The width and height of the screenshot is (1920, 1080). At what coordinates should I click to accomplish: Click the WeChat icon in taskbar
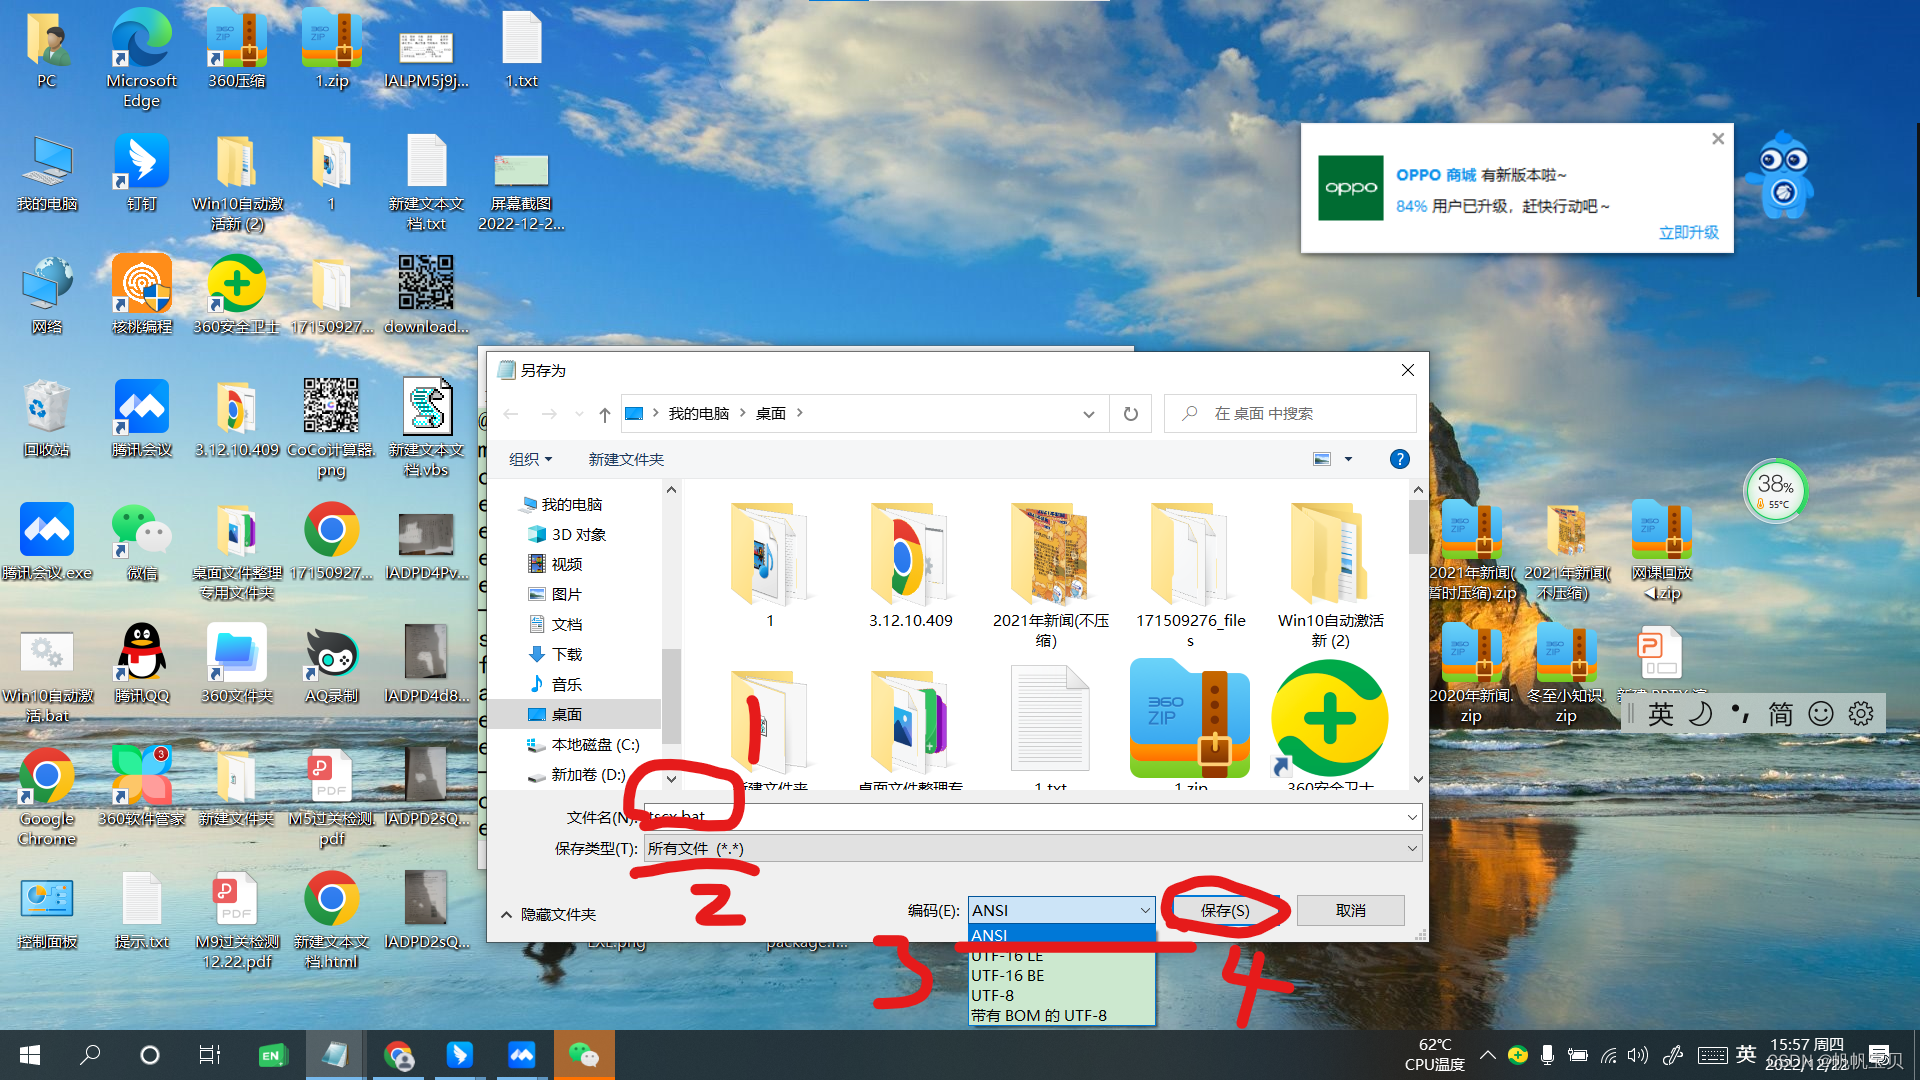(x=583, y=1055)
